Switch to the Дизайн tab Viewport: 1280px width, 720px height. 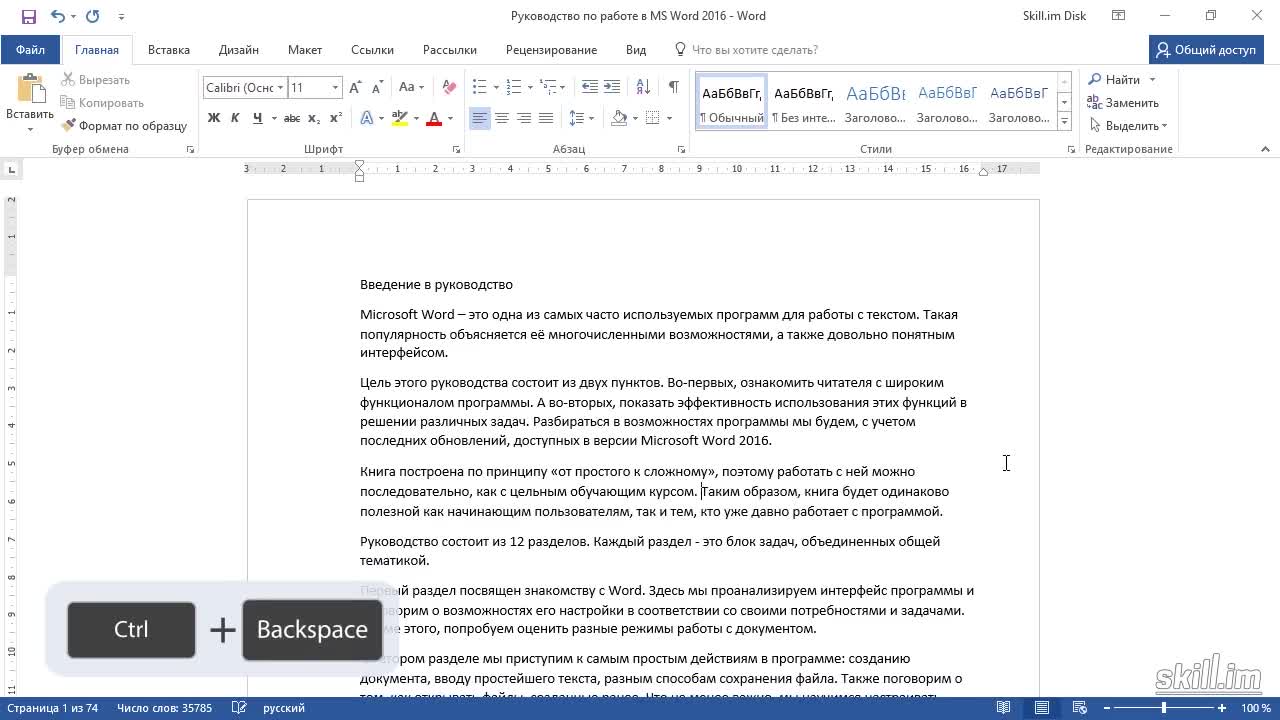click(x=239, y=50)
